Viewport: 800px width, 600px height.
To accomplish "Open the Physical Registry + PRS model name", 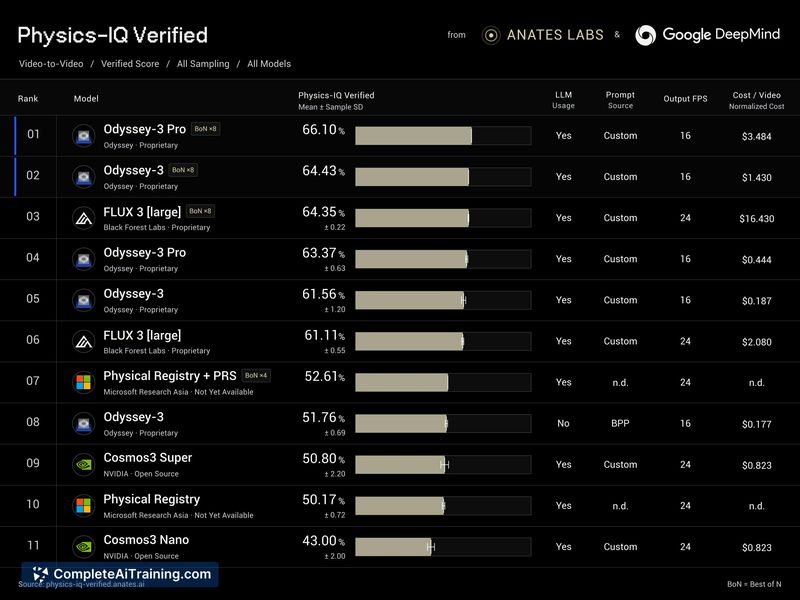I will [x=170, y=376].
